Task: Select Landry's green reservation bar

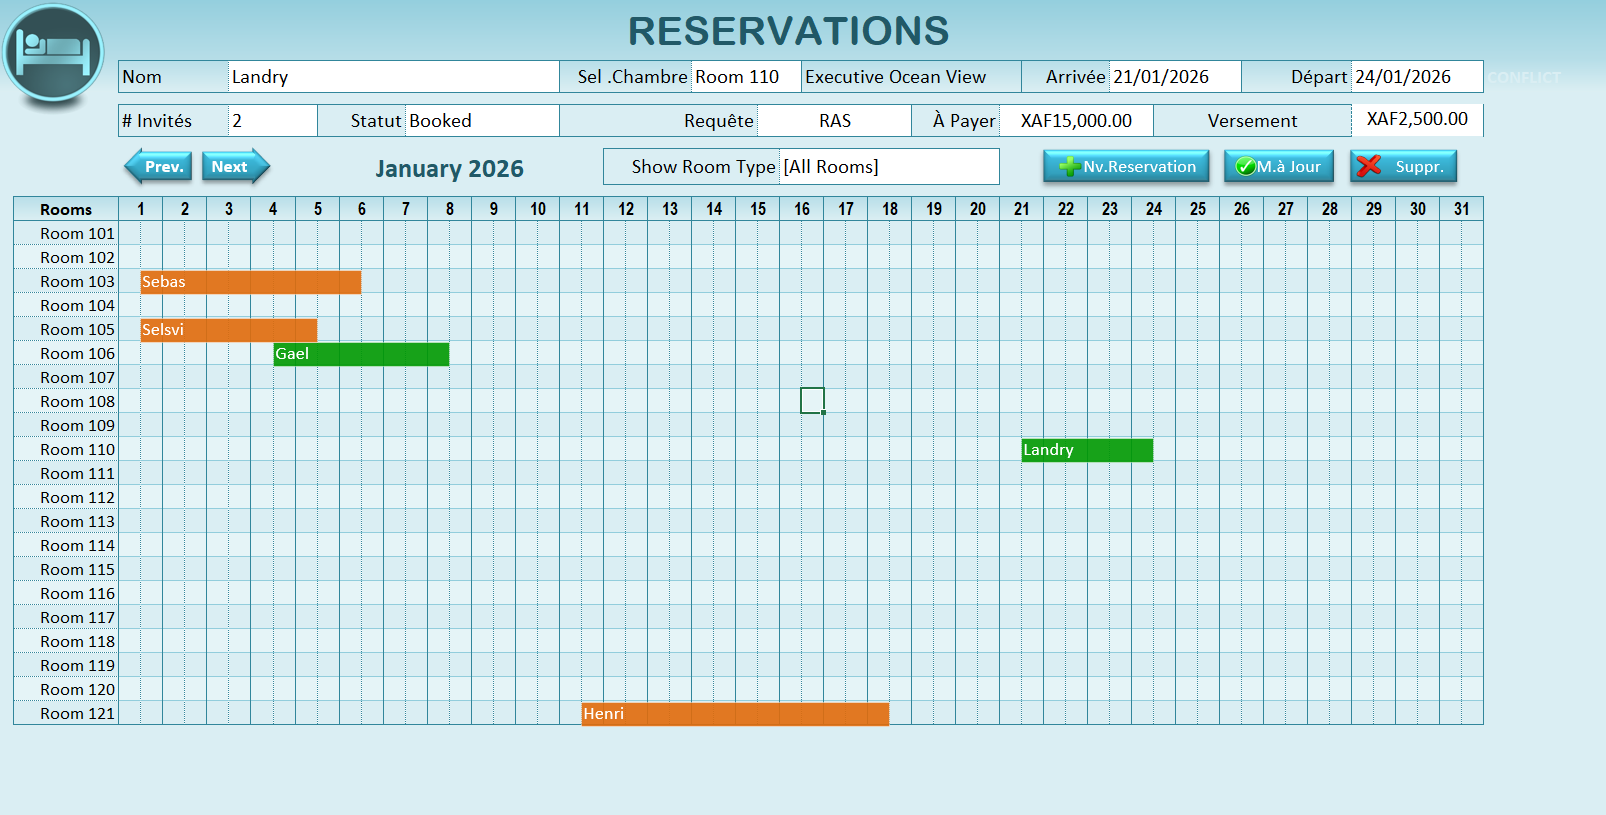Action: tap(1086, 450)
